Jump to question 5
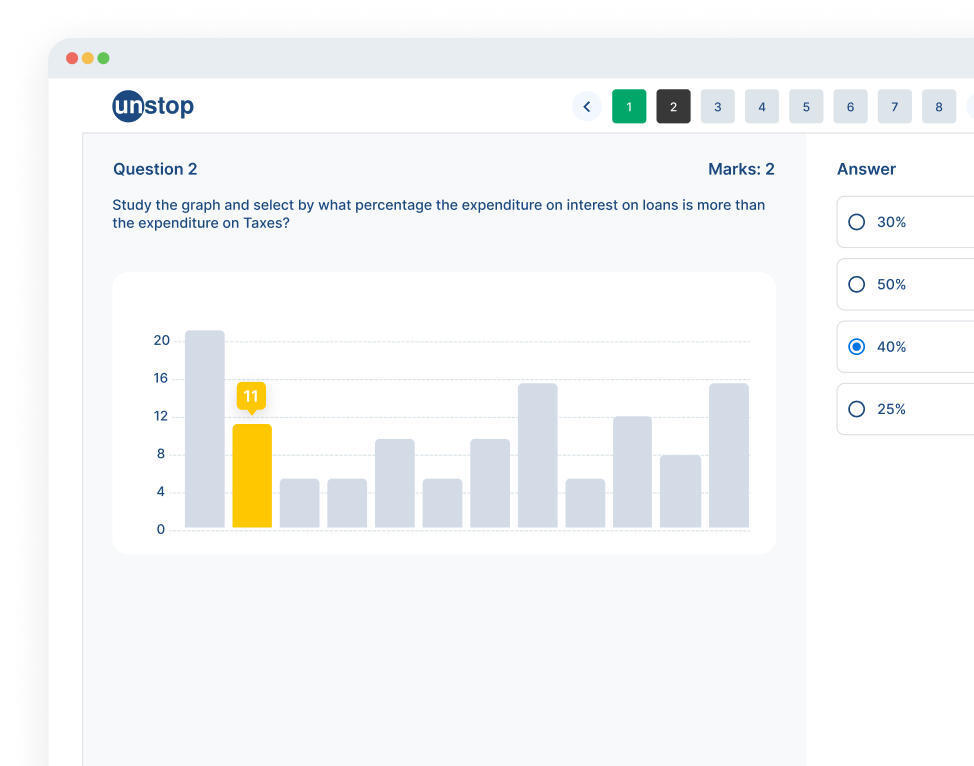The width and height of the screenshot is (974, 766). click(806, 106)
